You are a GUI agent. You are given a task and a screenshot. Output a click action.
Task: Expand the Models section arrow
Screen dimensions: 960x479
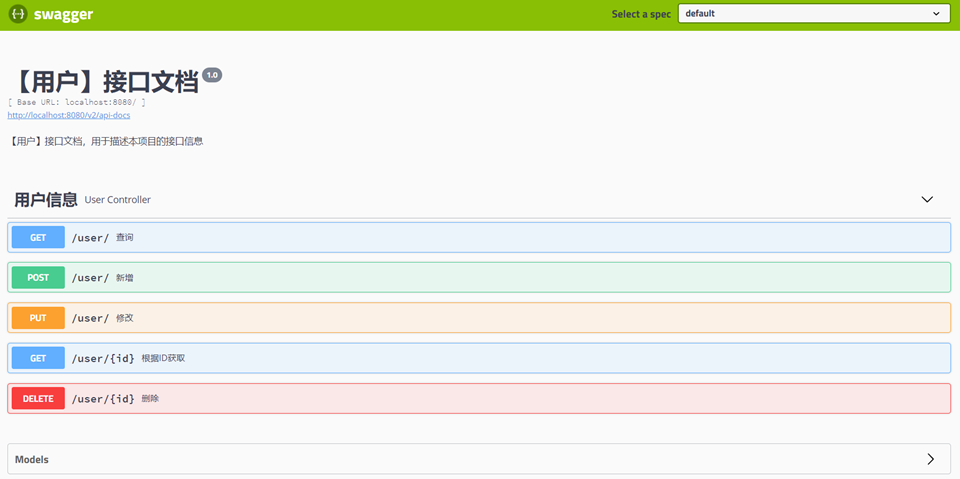(x=930, y=459)
